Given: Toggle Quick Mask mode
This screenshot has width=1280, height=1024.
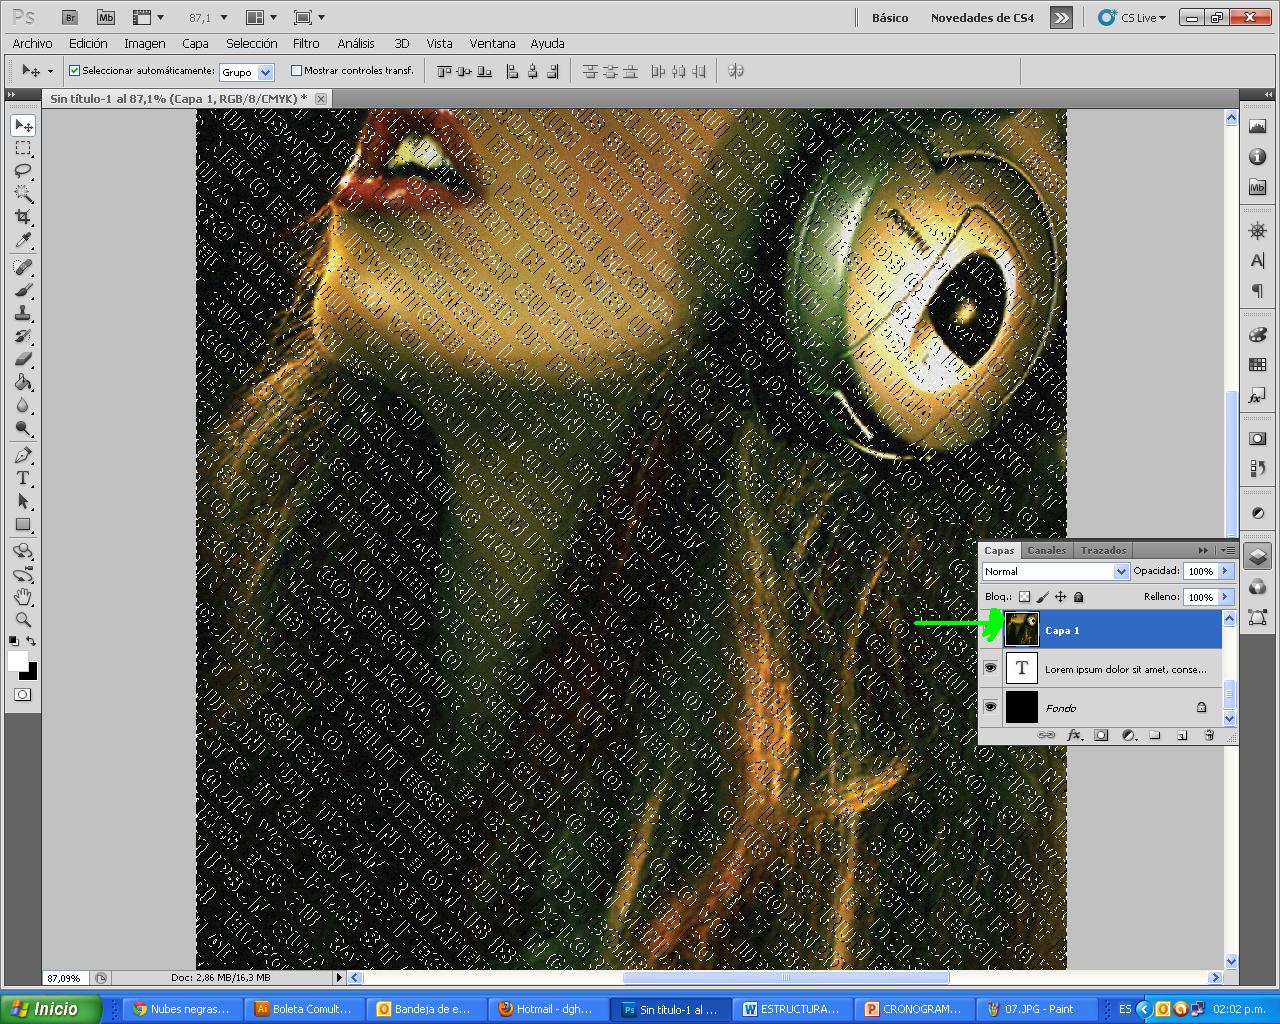Looking at the screenshot, I should pyautogui.click(x=23, y=695).
